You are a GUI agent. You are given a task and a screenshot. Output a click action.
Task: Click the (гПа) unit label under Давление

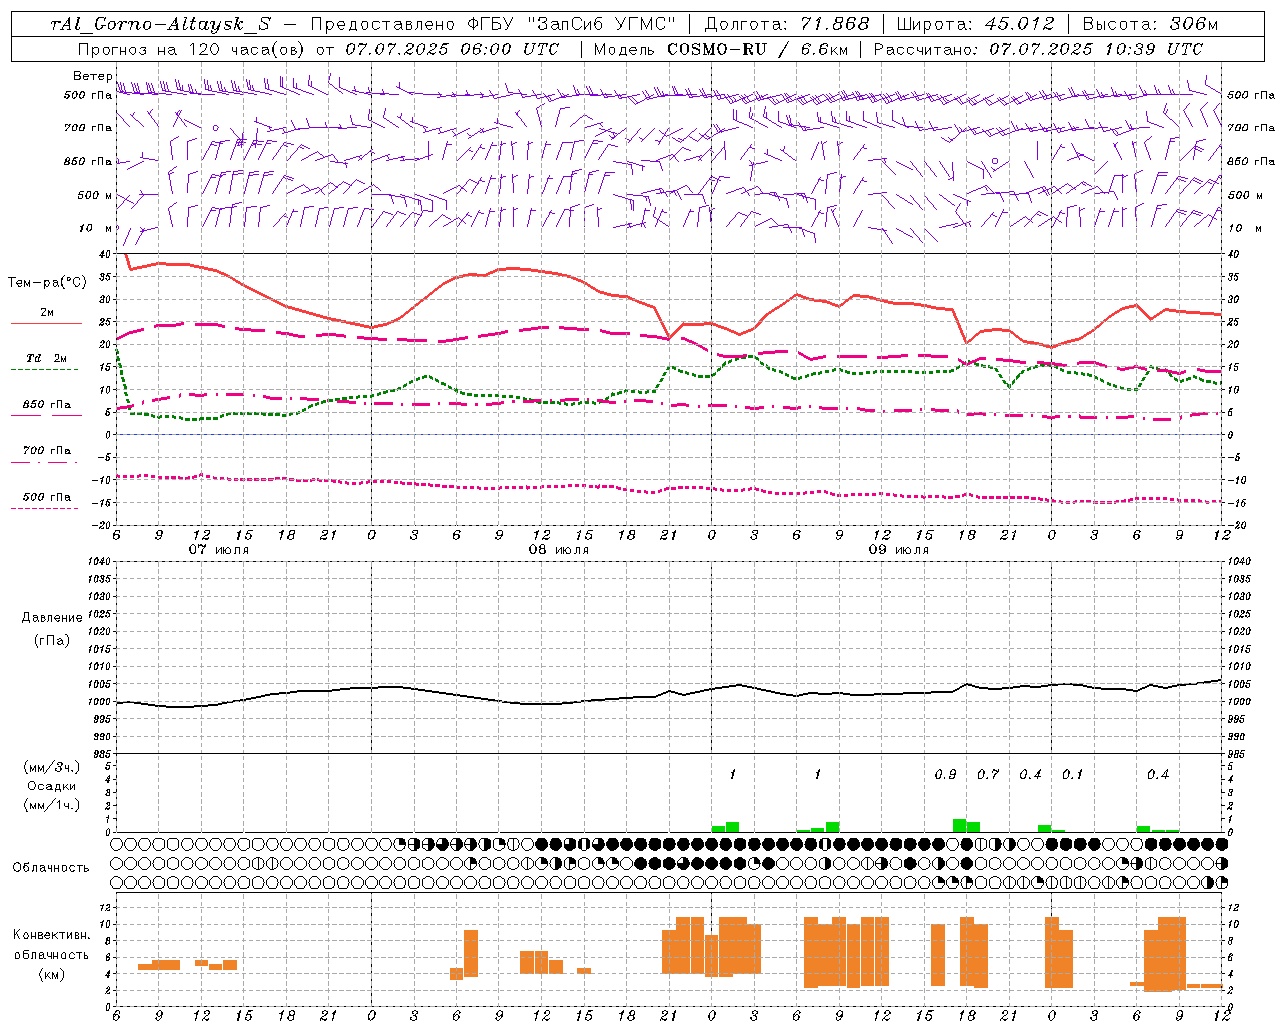coord(52,640)
